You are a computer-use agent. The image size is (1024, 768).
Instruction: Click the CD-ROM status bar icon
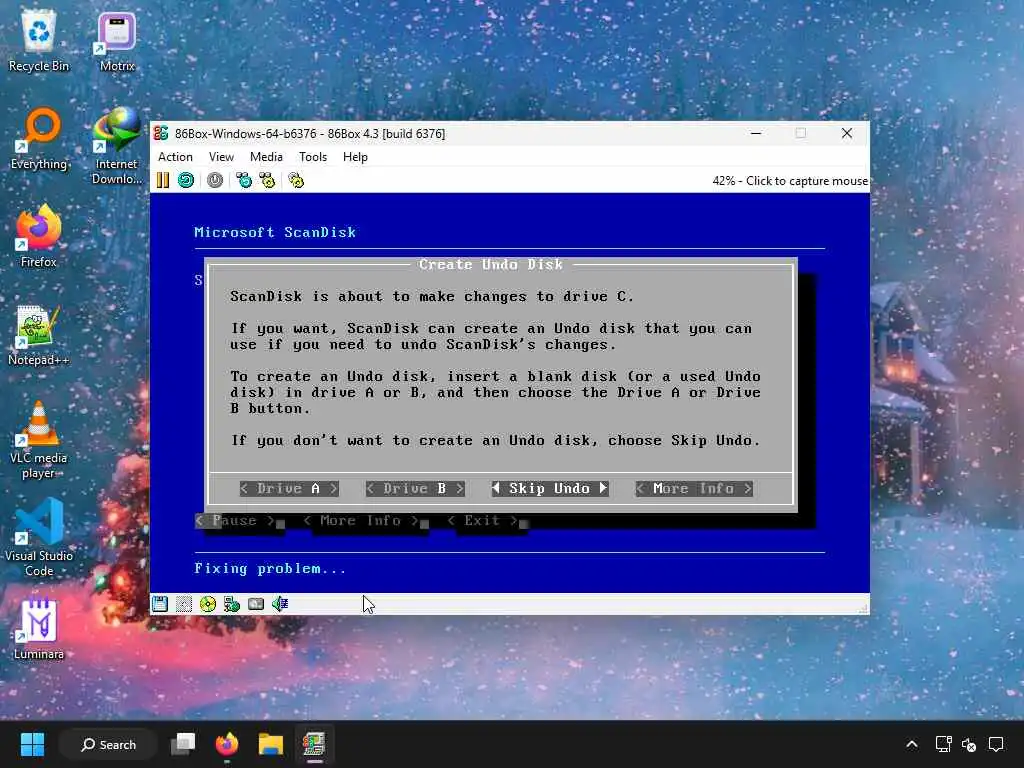coord(208,604)
